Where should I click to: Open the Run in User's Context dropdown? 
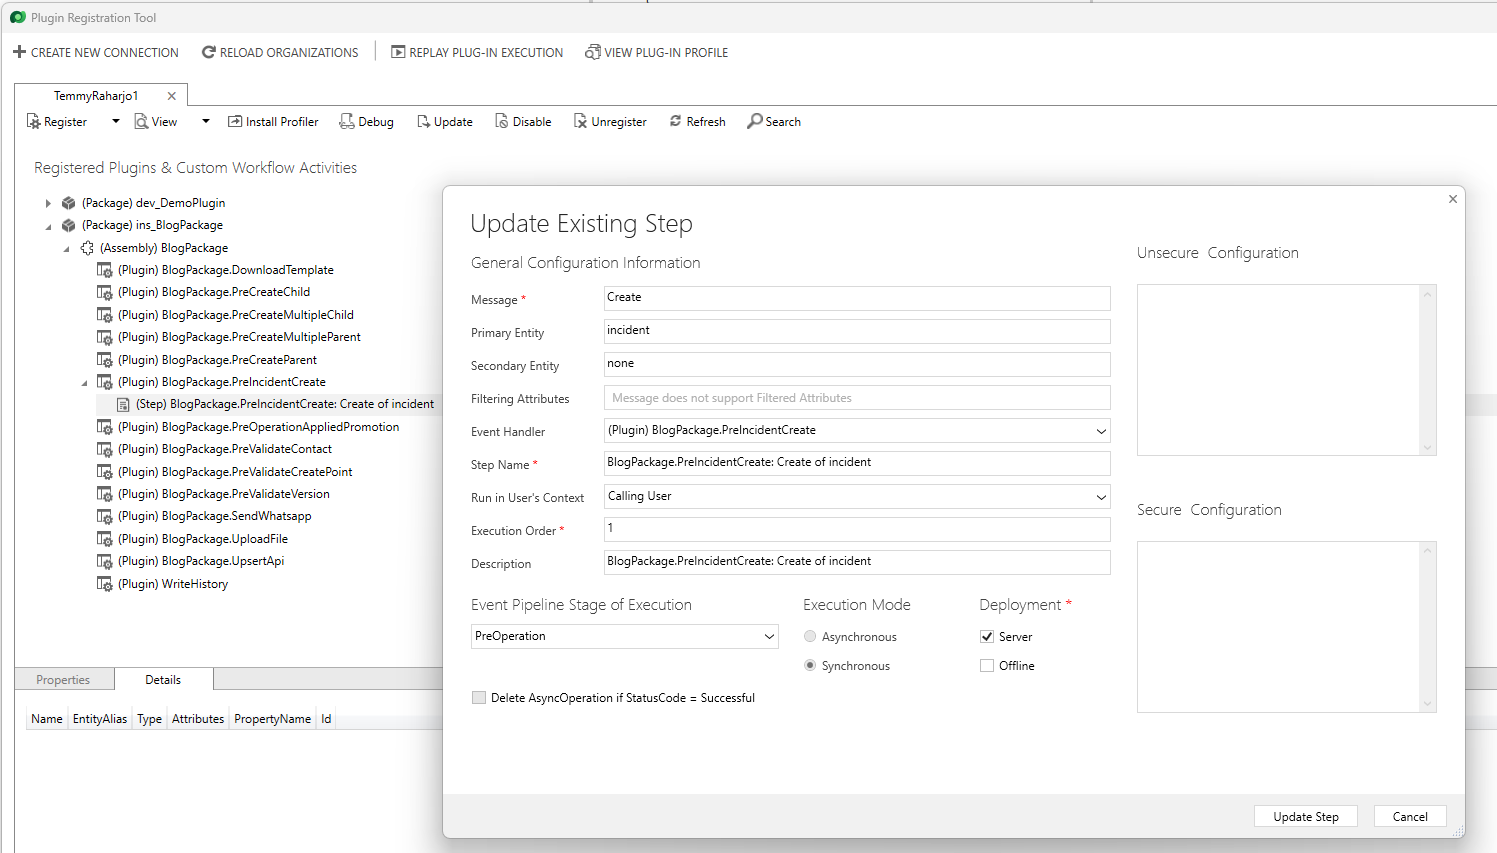pos(1101,497)
